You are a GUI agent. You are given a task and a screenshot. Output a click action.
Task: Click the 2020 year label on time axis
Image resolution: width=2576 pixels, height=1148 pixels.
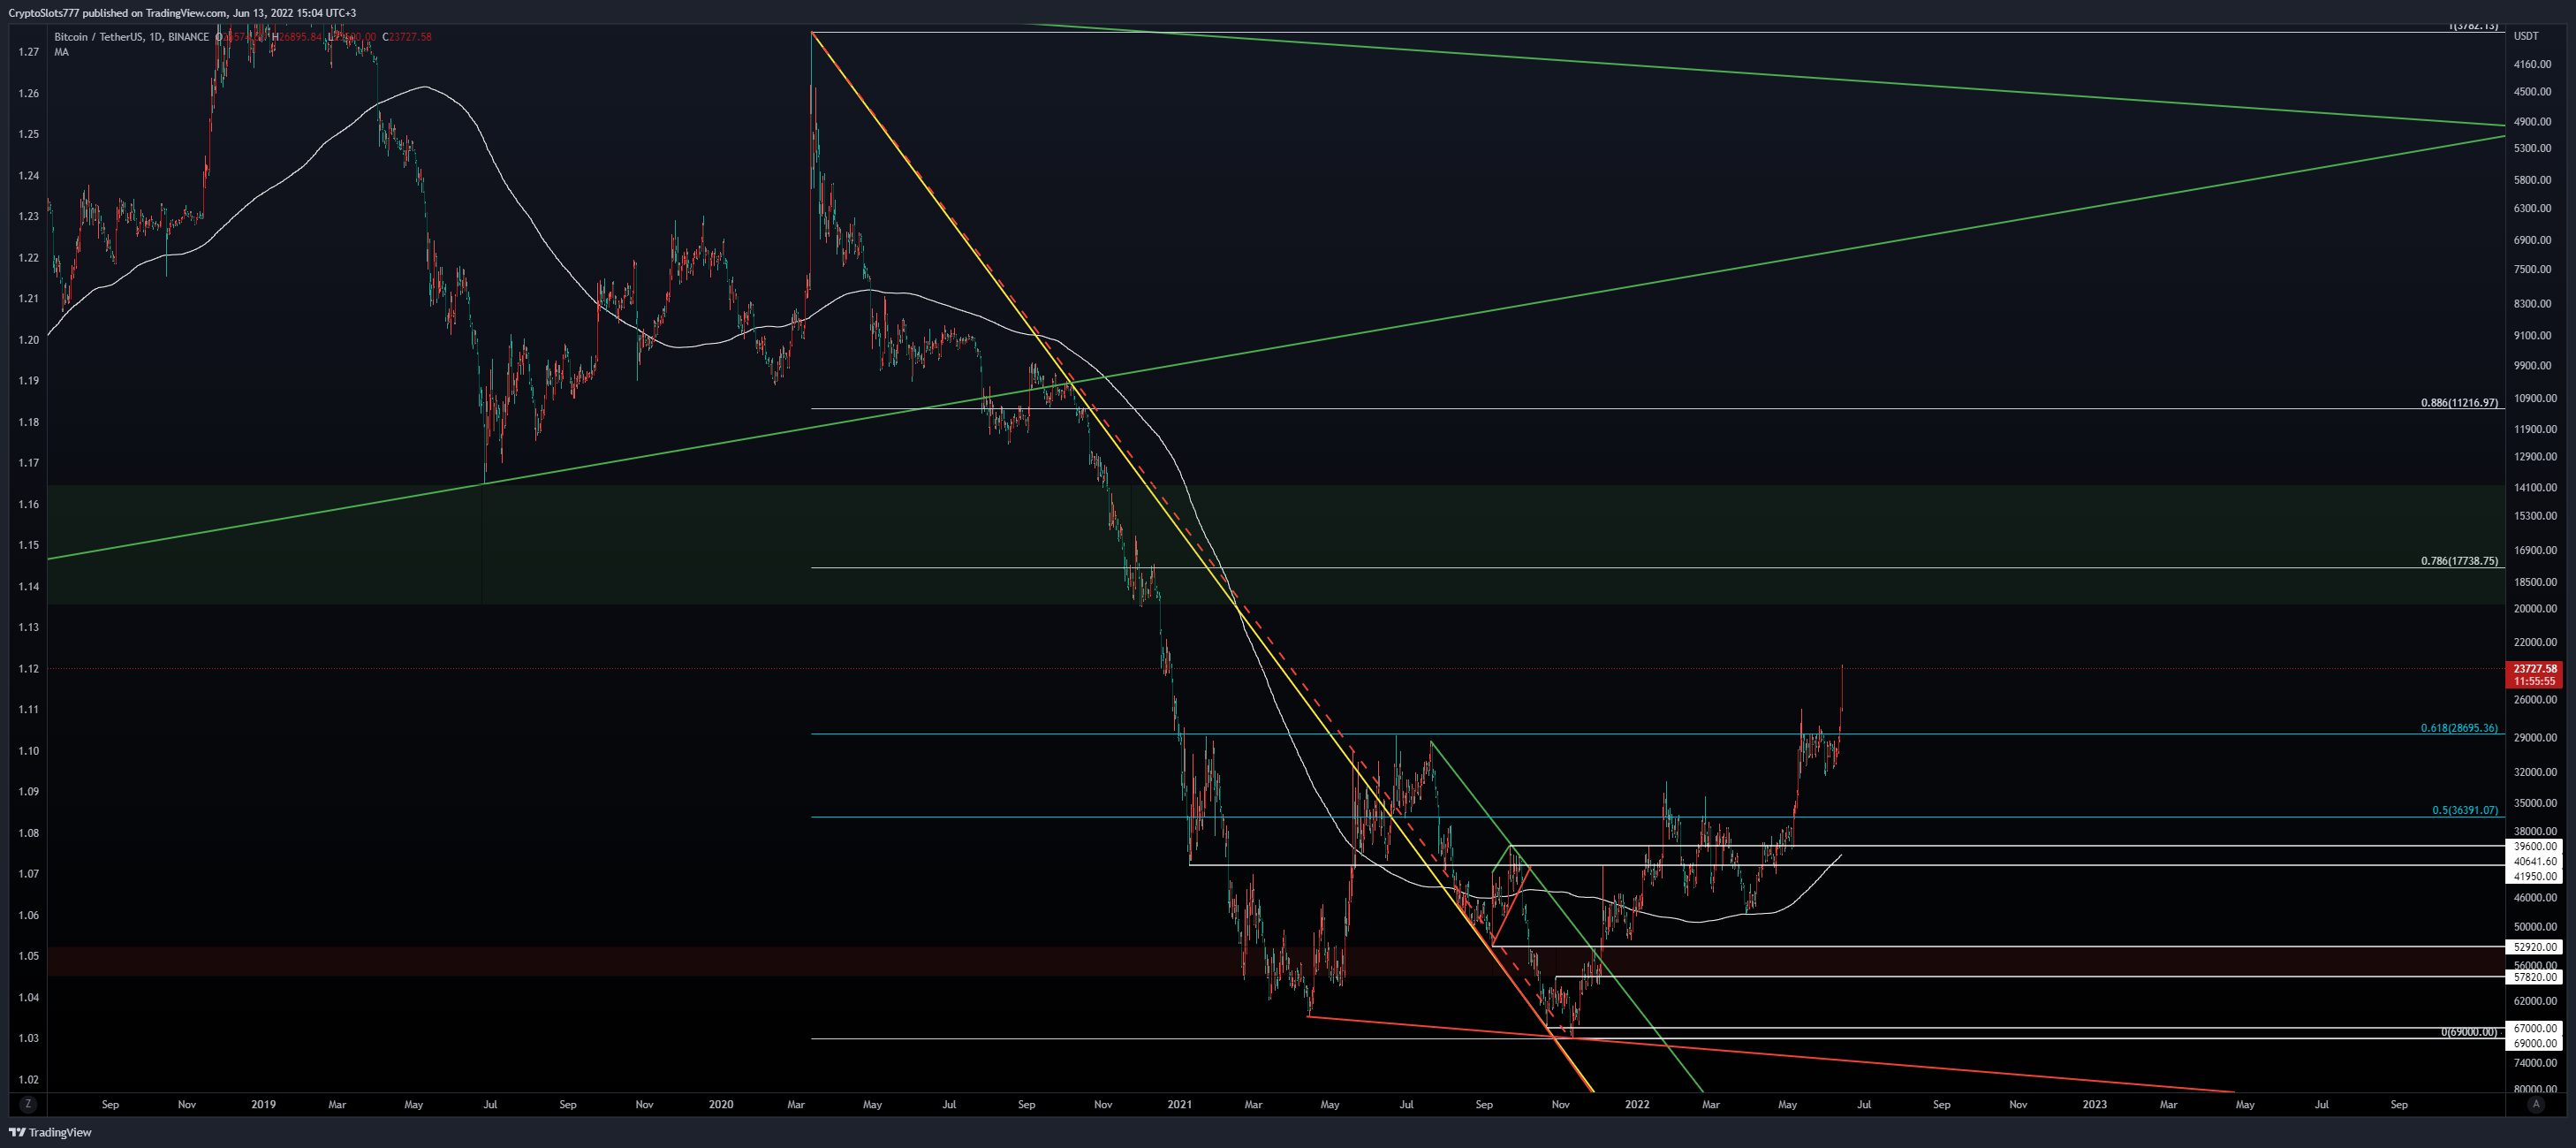(720, 1104)
